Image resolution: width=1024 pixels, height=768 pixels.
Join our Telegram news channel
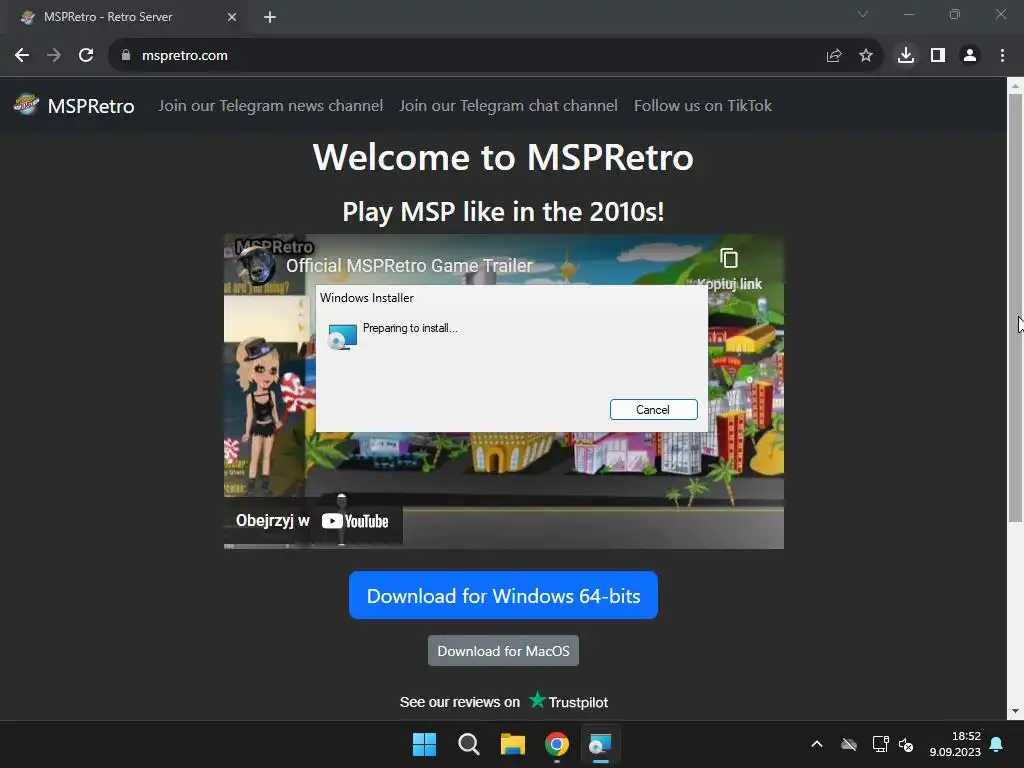(x=270, y=106)
